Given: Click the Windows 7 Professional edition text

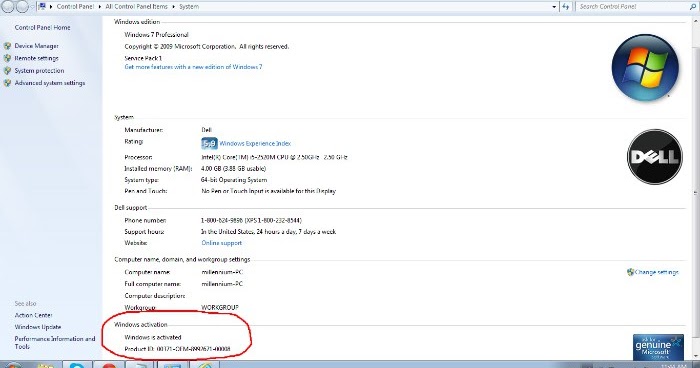Looking at the screenshot, I should coord(156,35).
